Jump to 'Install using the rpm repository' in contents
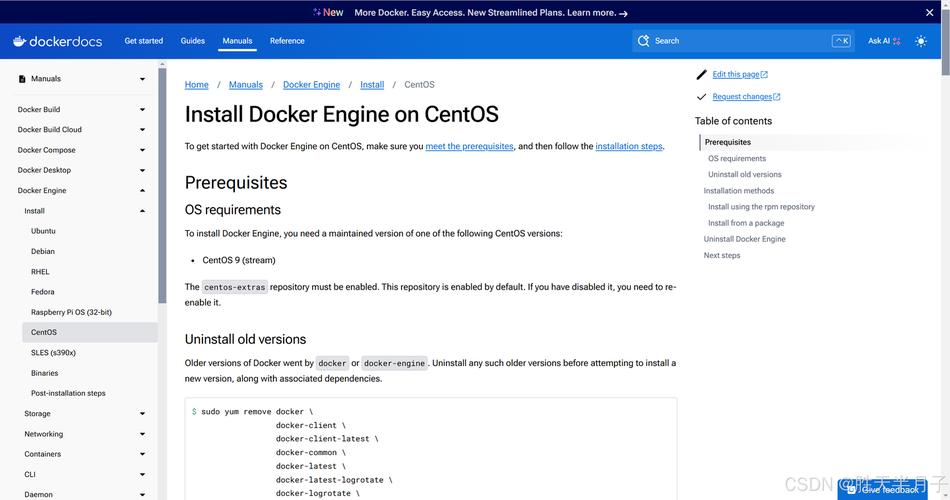Viewport: 950px width, 500px height. point(761,207)
